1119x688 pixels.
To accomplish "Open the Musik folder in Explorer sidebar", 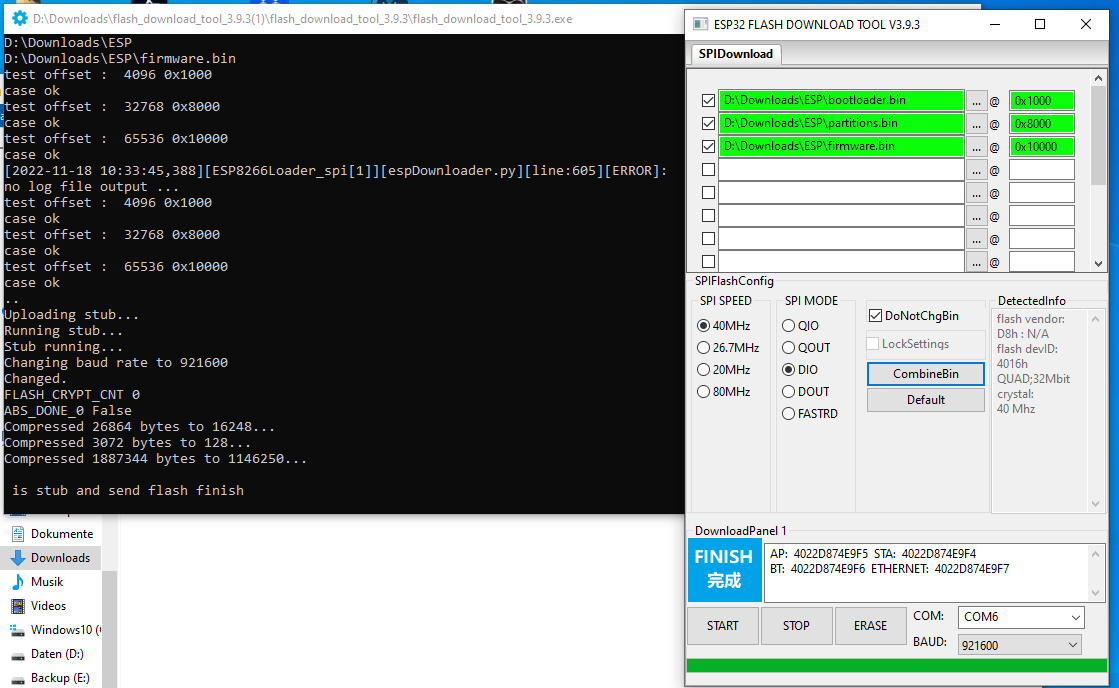I will click(47, 582).
